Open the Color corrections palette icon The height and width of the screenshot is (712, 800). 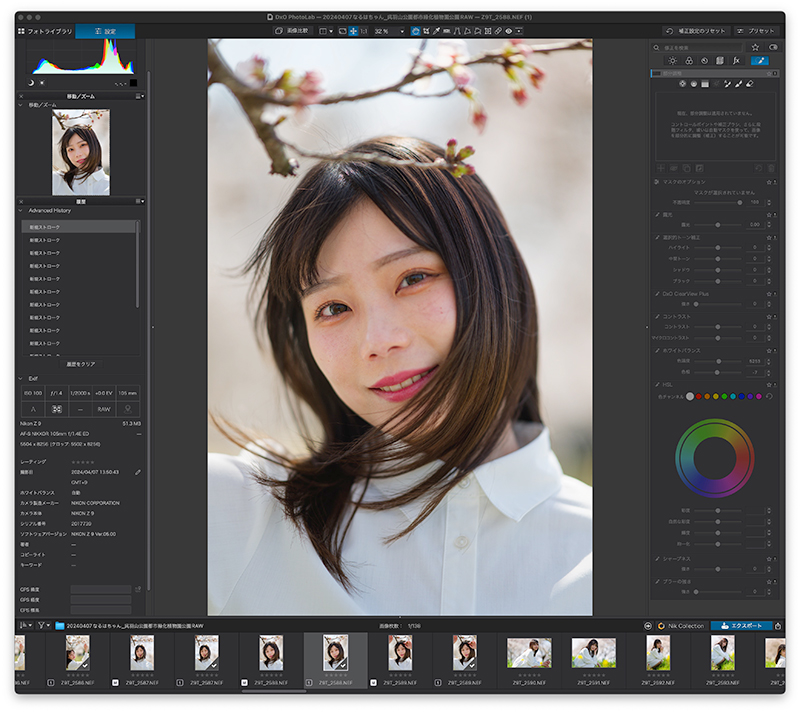click(689, 61)
